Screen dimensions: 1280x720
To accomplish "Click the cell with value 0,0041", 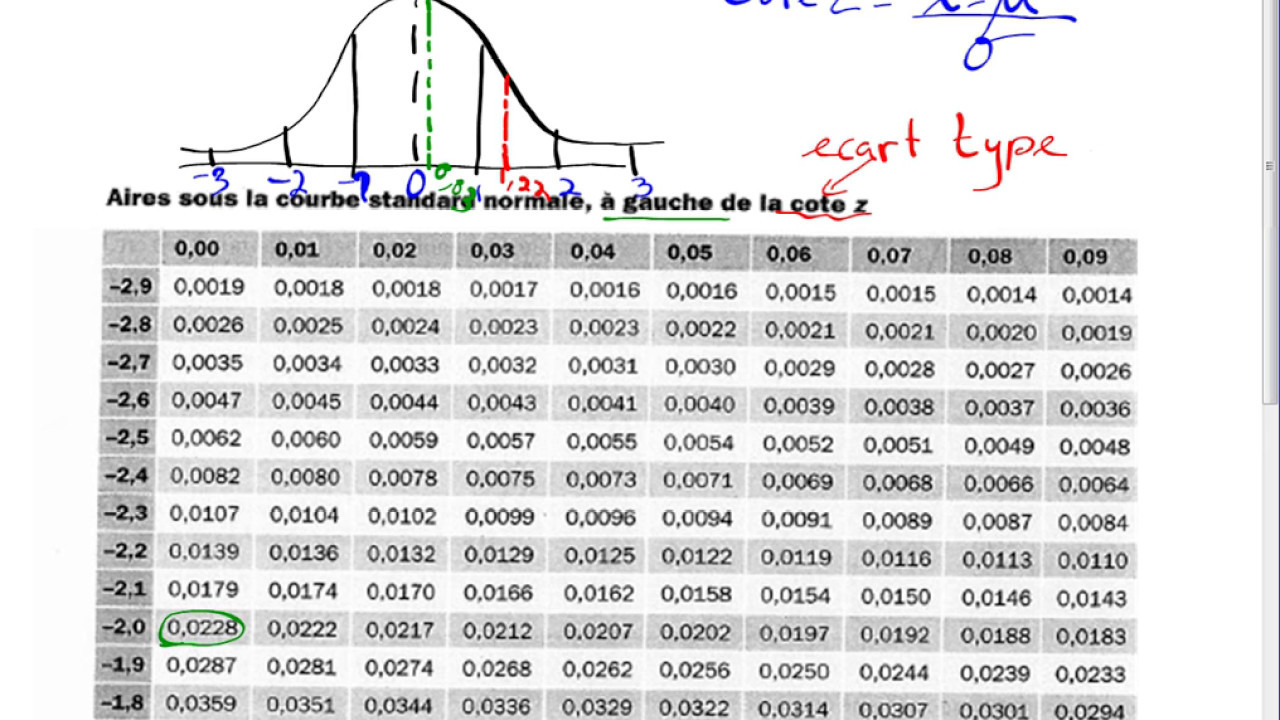I will tap(602, 403).
